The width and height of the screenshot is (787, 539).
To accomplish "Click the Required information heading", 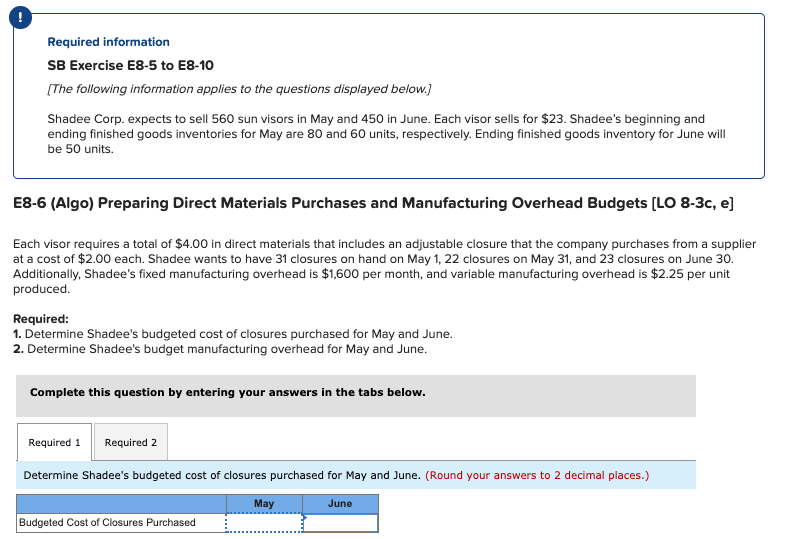I will (x=108, y=42).
